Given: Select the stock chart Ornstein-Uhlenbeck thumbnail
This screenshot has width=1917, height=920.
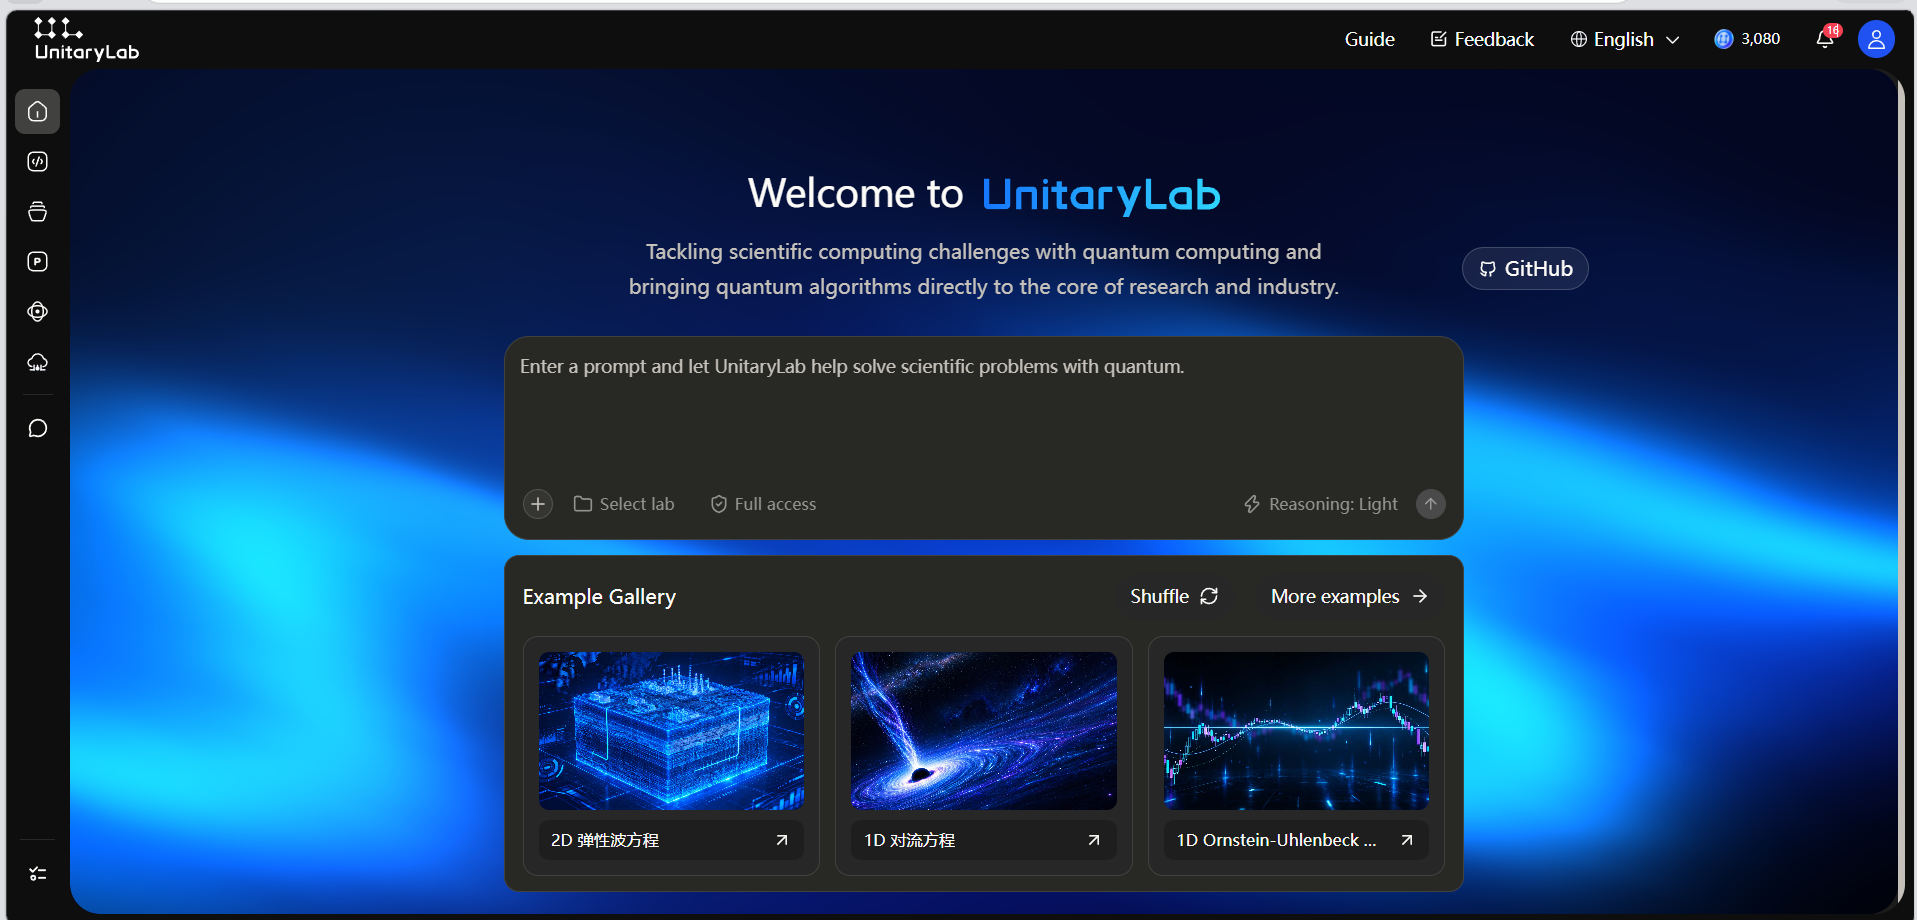Looking at the screenshot, I should click(1296, 731).
